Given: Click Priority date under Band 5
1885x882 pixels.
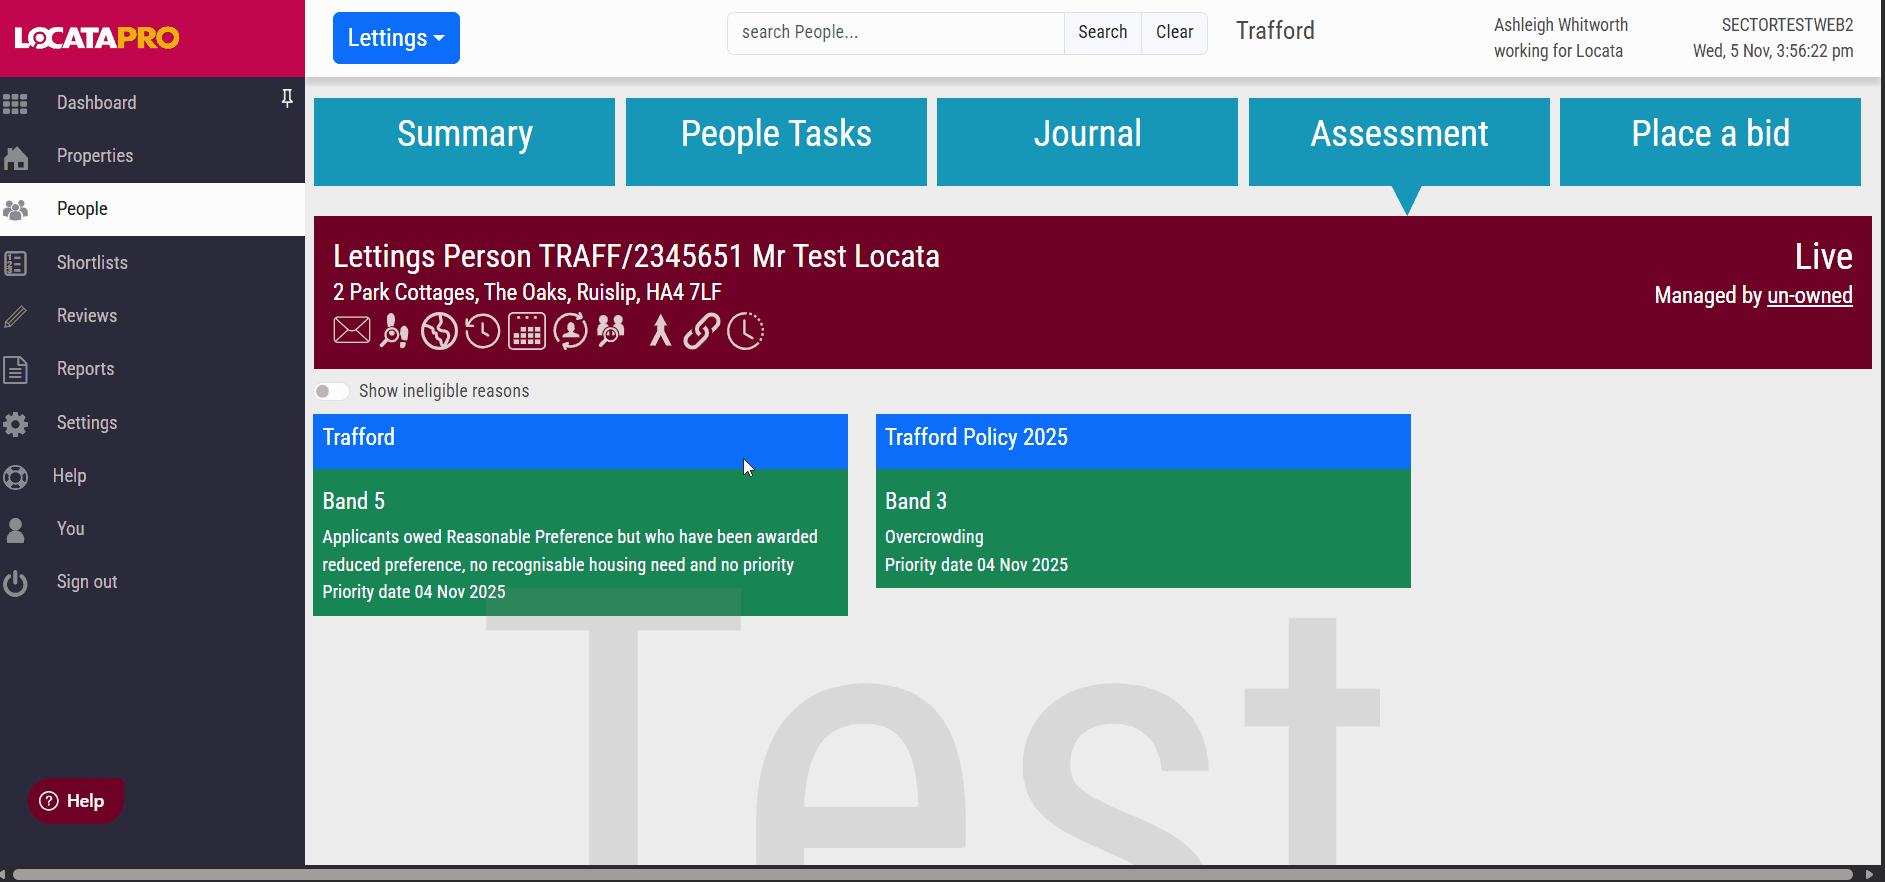Looking at the screenshot, I should [x=414, y=592].
